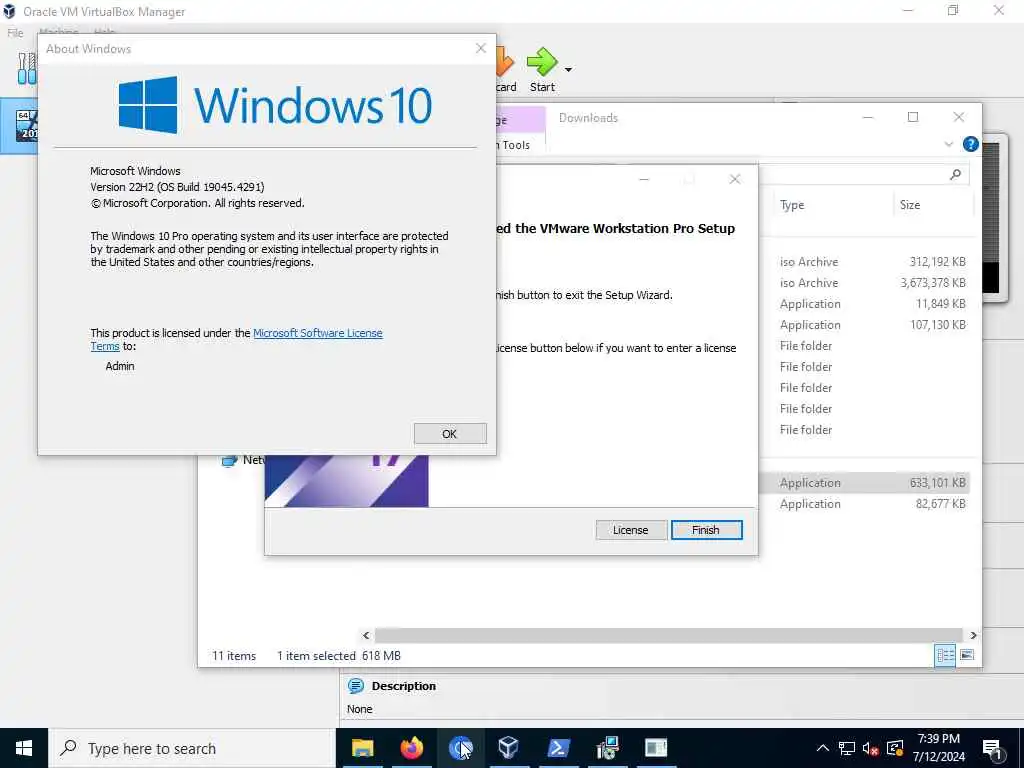The image size is (1024, 768).
Task: Click the horizontal scrollbar left arrow in Explorer
Action: tap(366, 635)
